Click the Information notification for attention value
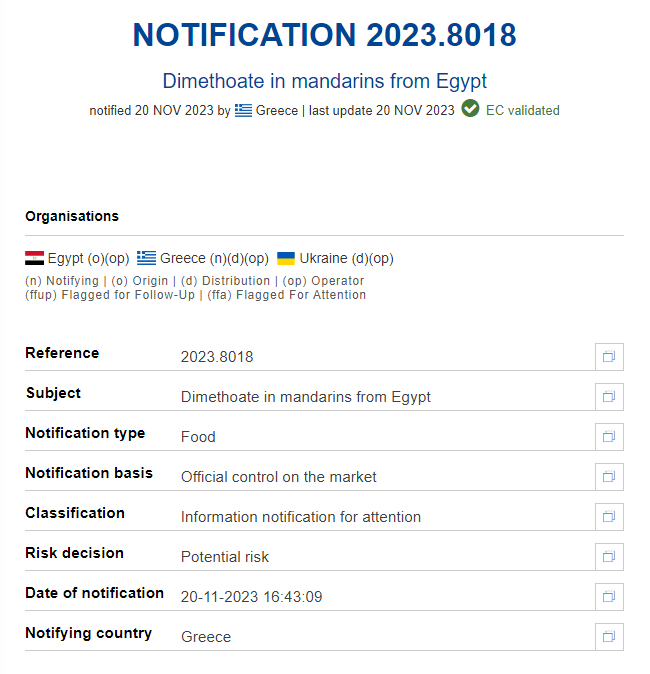Screen dimensions: 650x674 click(300, 517)
